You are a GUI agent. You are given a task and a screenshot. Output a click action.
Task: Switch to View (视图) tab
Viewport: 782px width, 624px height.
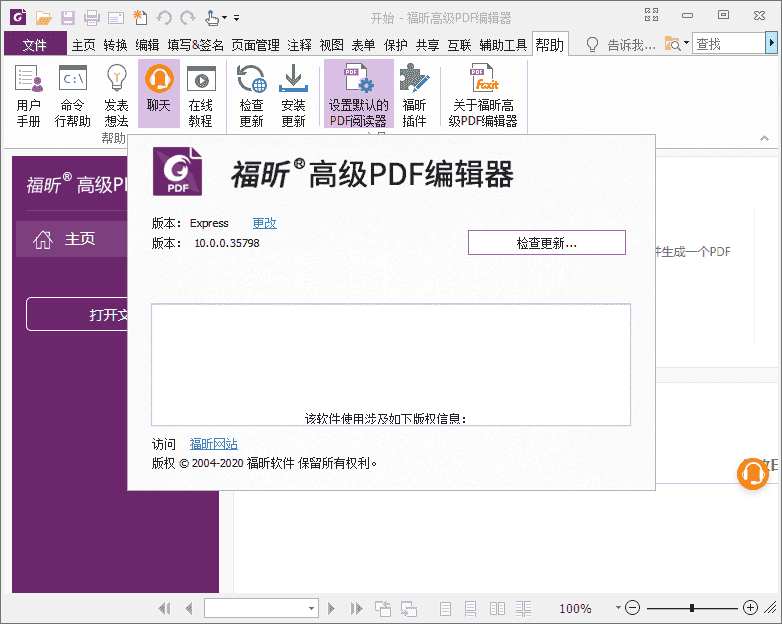[331, 45]
